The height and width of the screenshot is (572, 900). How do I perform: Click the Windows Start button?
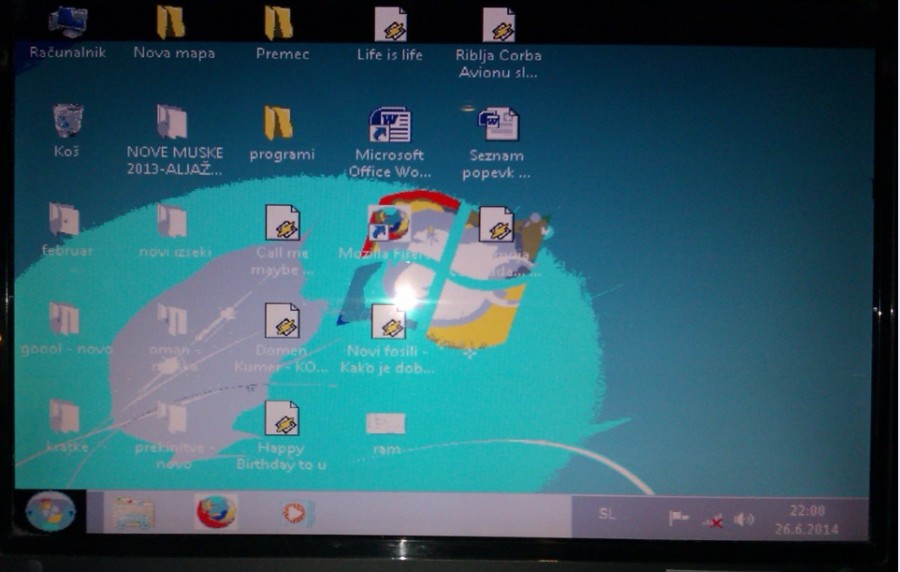pyautogui.click(x=50, y=513)
